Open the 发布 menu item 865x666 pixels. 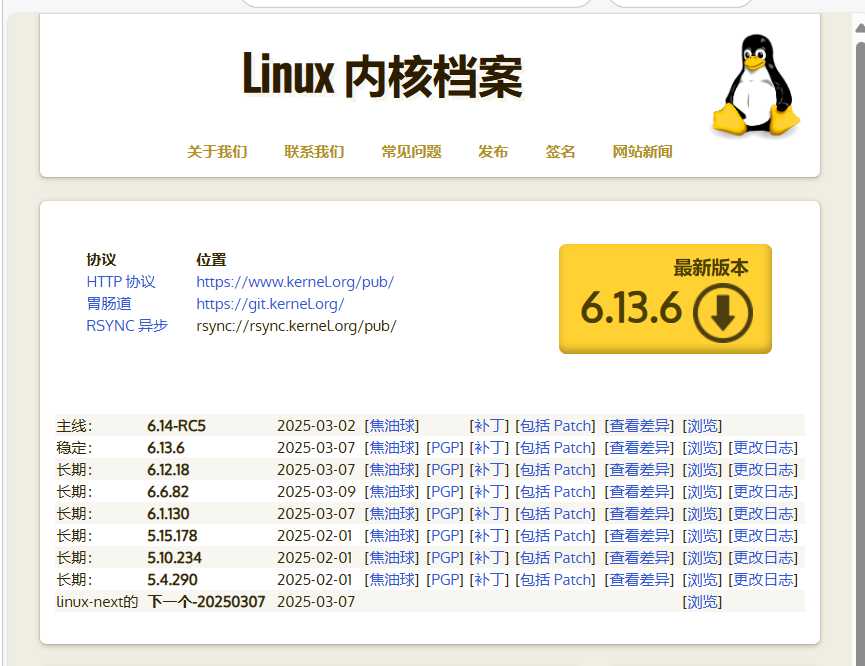pyautogui.click(x=493, y=152)
